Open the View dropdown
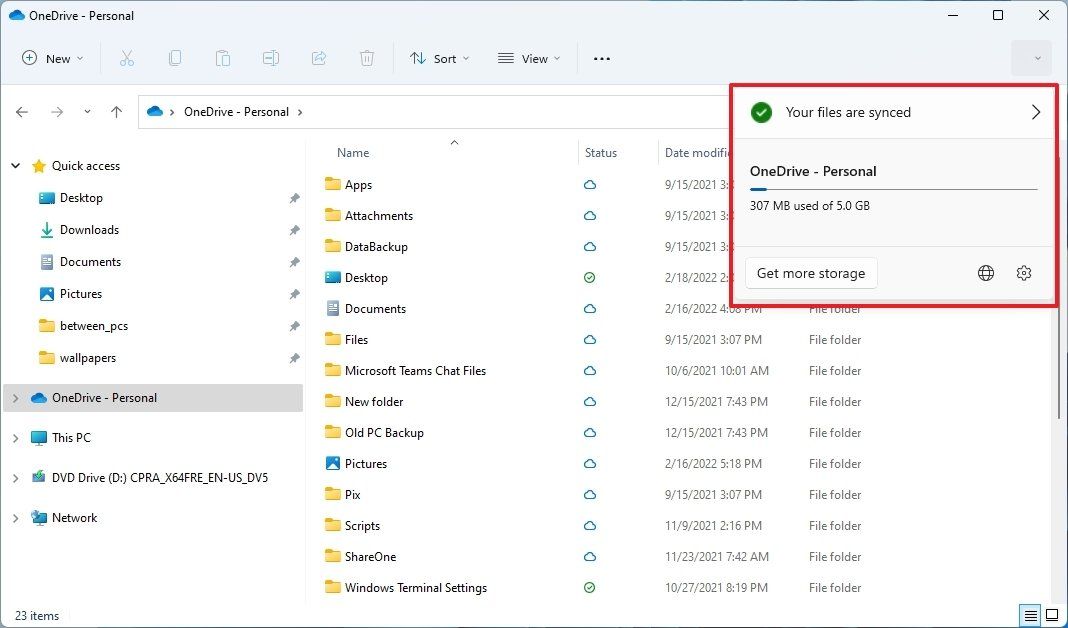 [528, 58]
